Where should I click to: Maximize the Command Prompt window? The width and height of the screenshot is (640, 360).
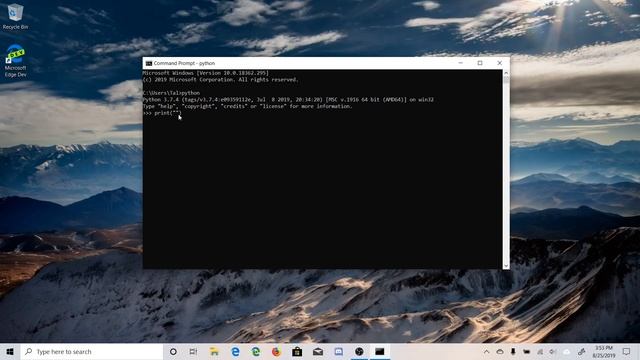(480, 63)
